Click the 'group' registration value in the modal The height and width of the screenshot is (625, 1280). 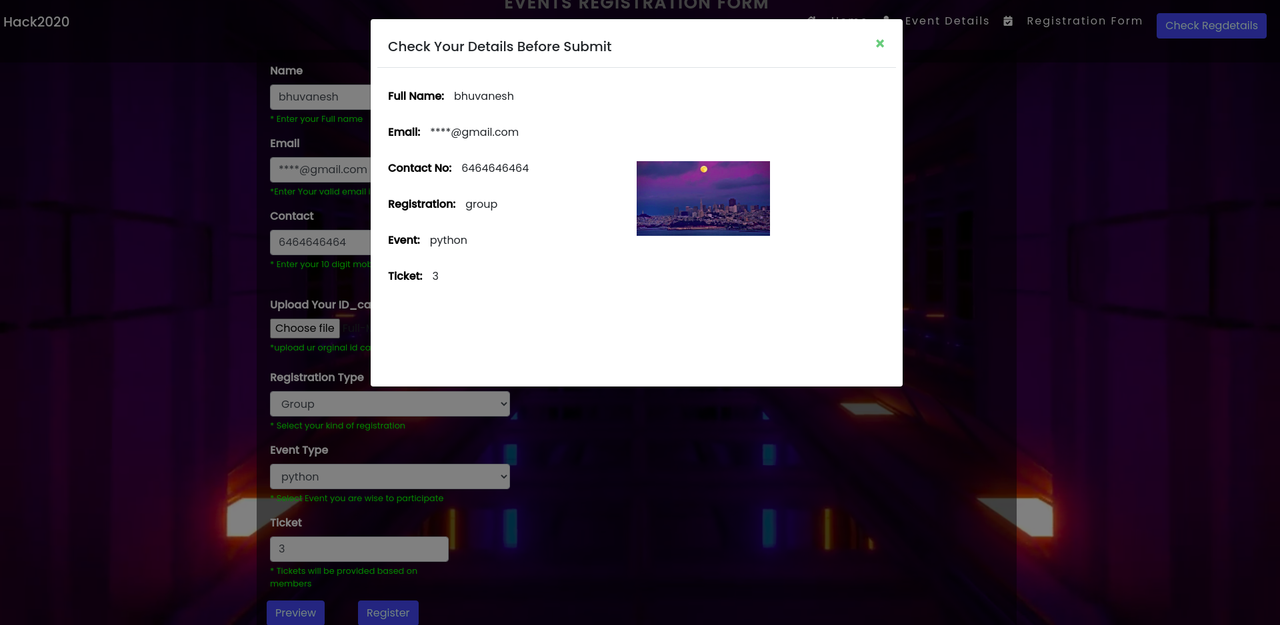pyautogui.click(x=481, y=204)
